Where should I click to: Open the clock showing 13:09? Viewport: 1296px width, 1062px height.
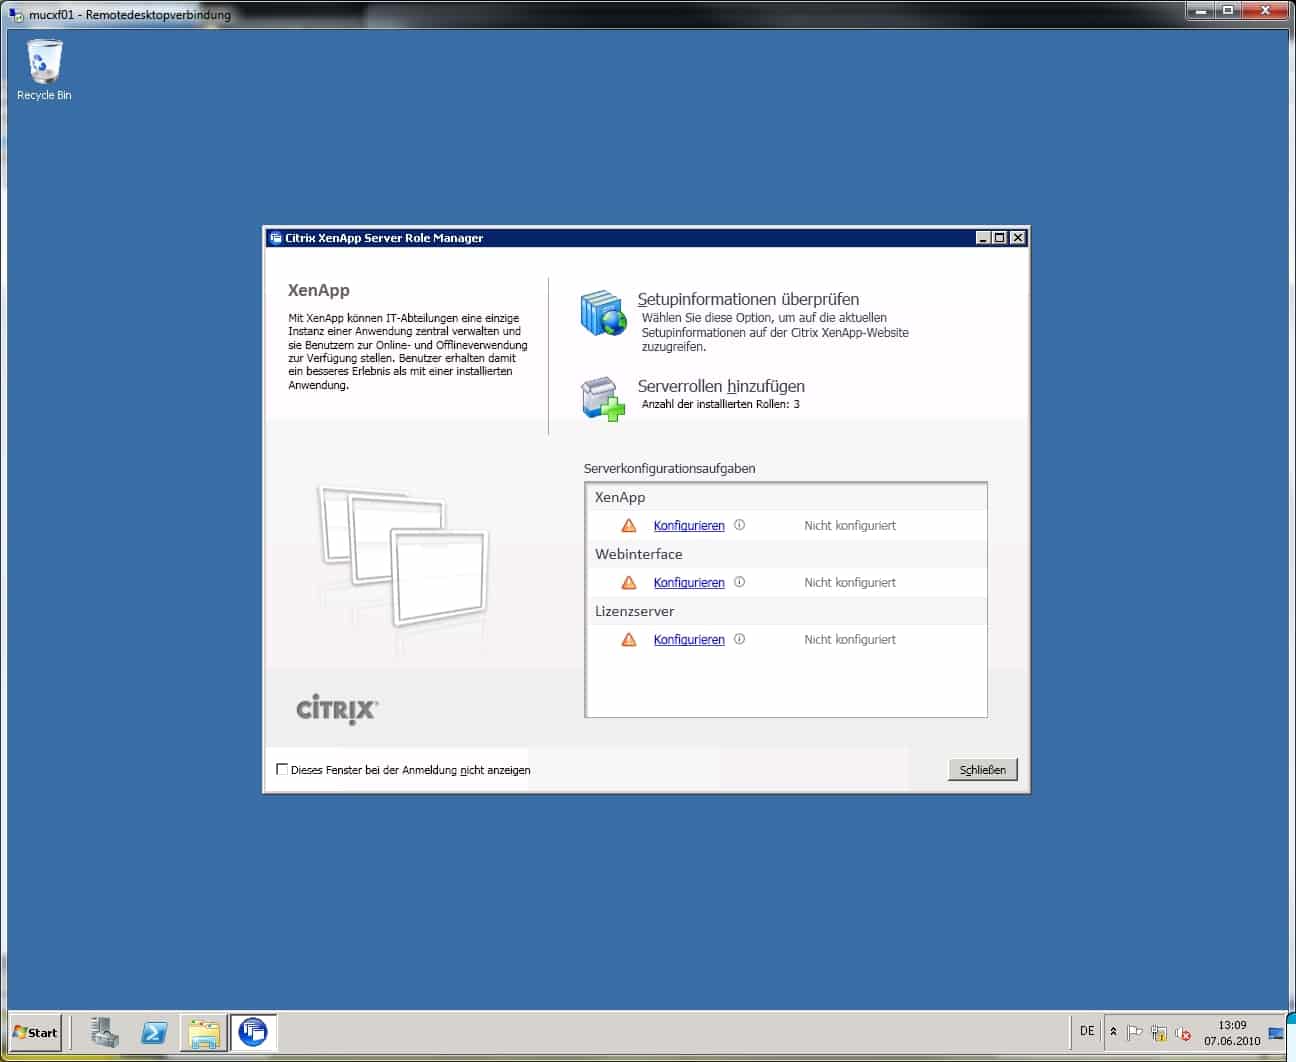(1232, 1033)
